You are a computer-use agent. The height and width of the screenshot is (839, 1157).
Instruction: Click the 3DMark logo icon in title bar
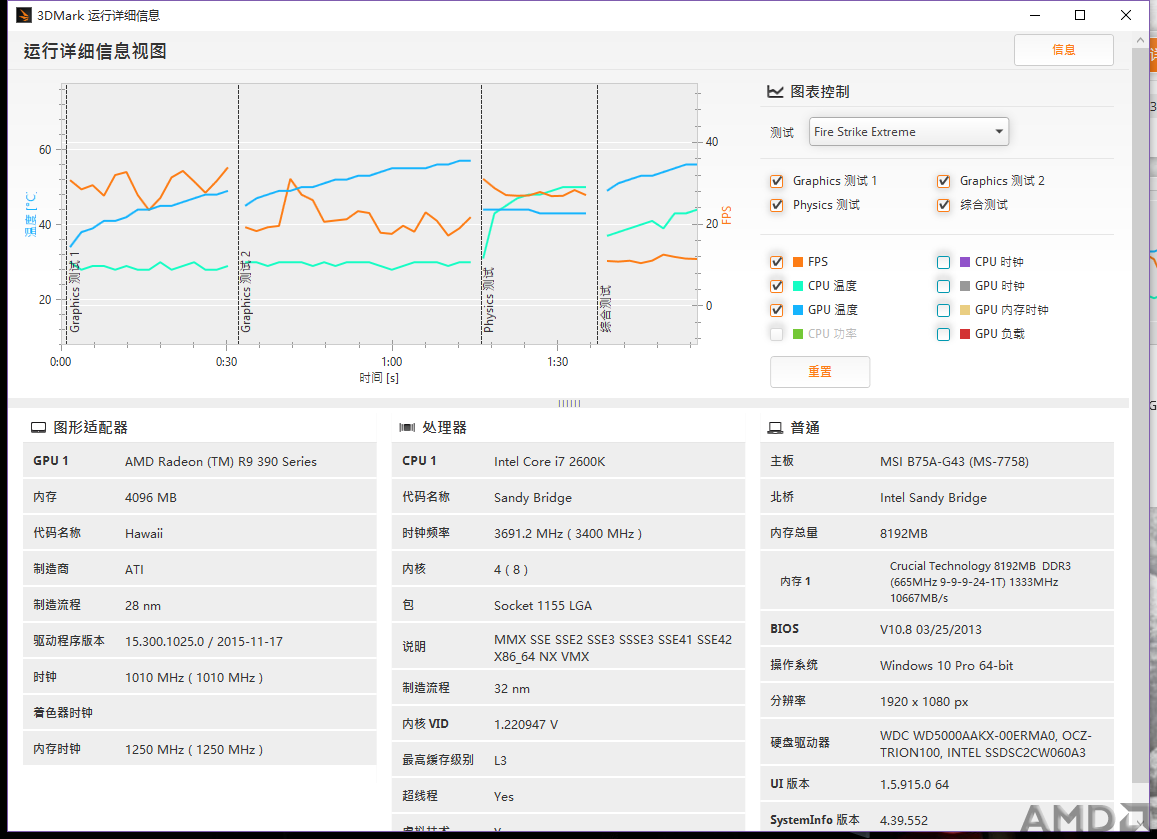(x=24, y=15)
